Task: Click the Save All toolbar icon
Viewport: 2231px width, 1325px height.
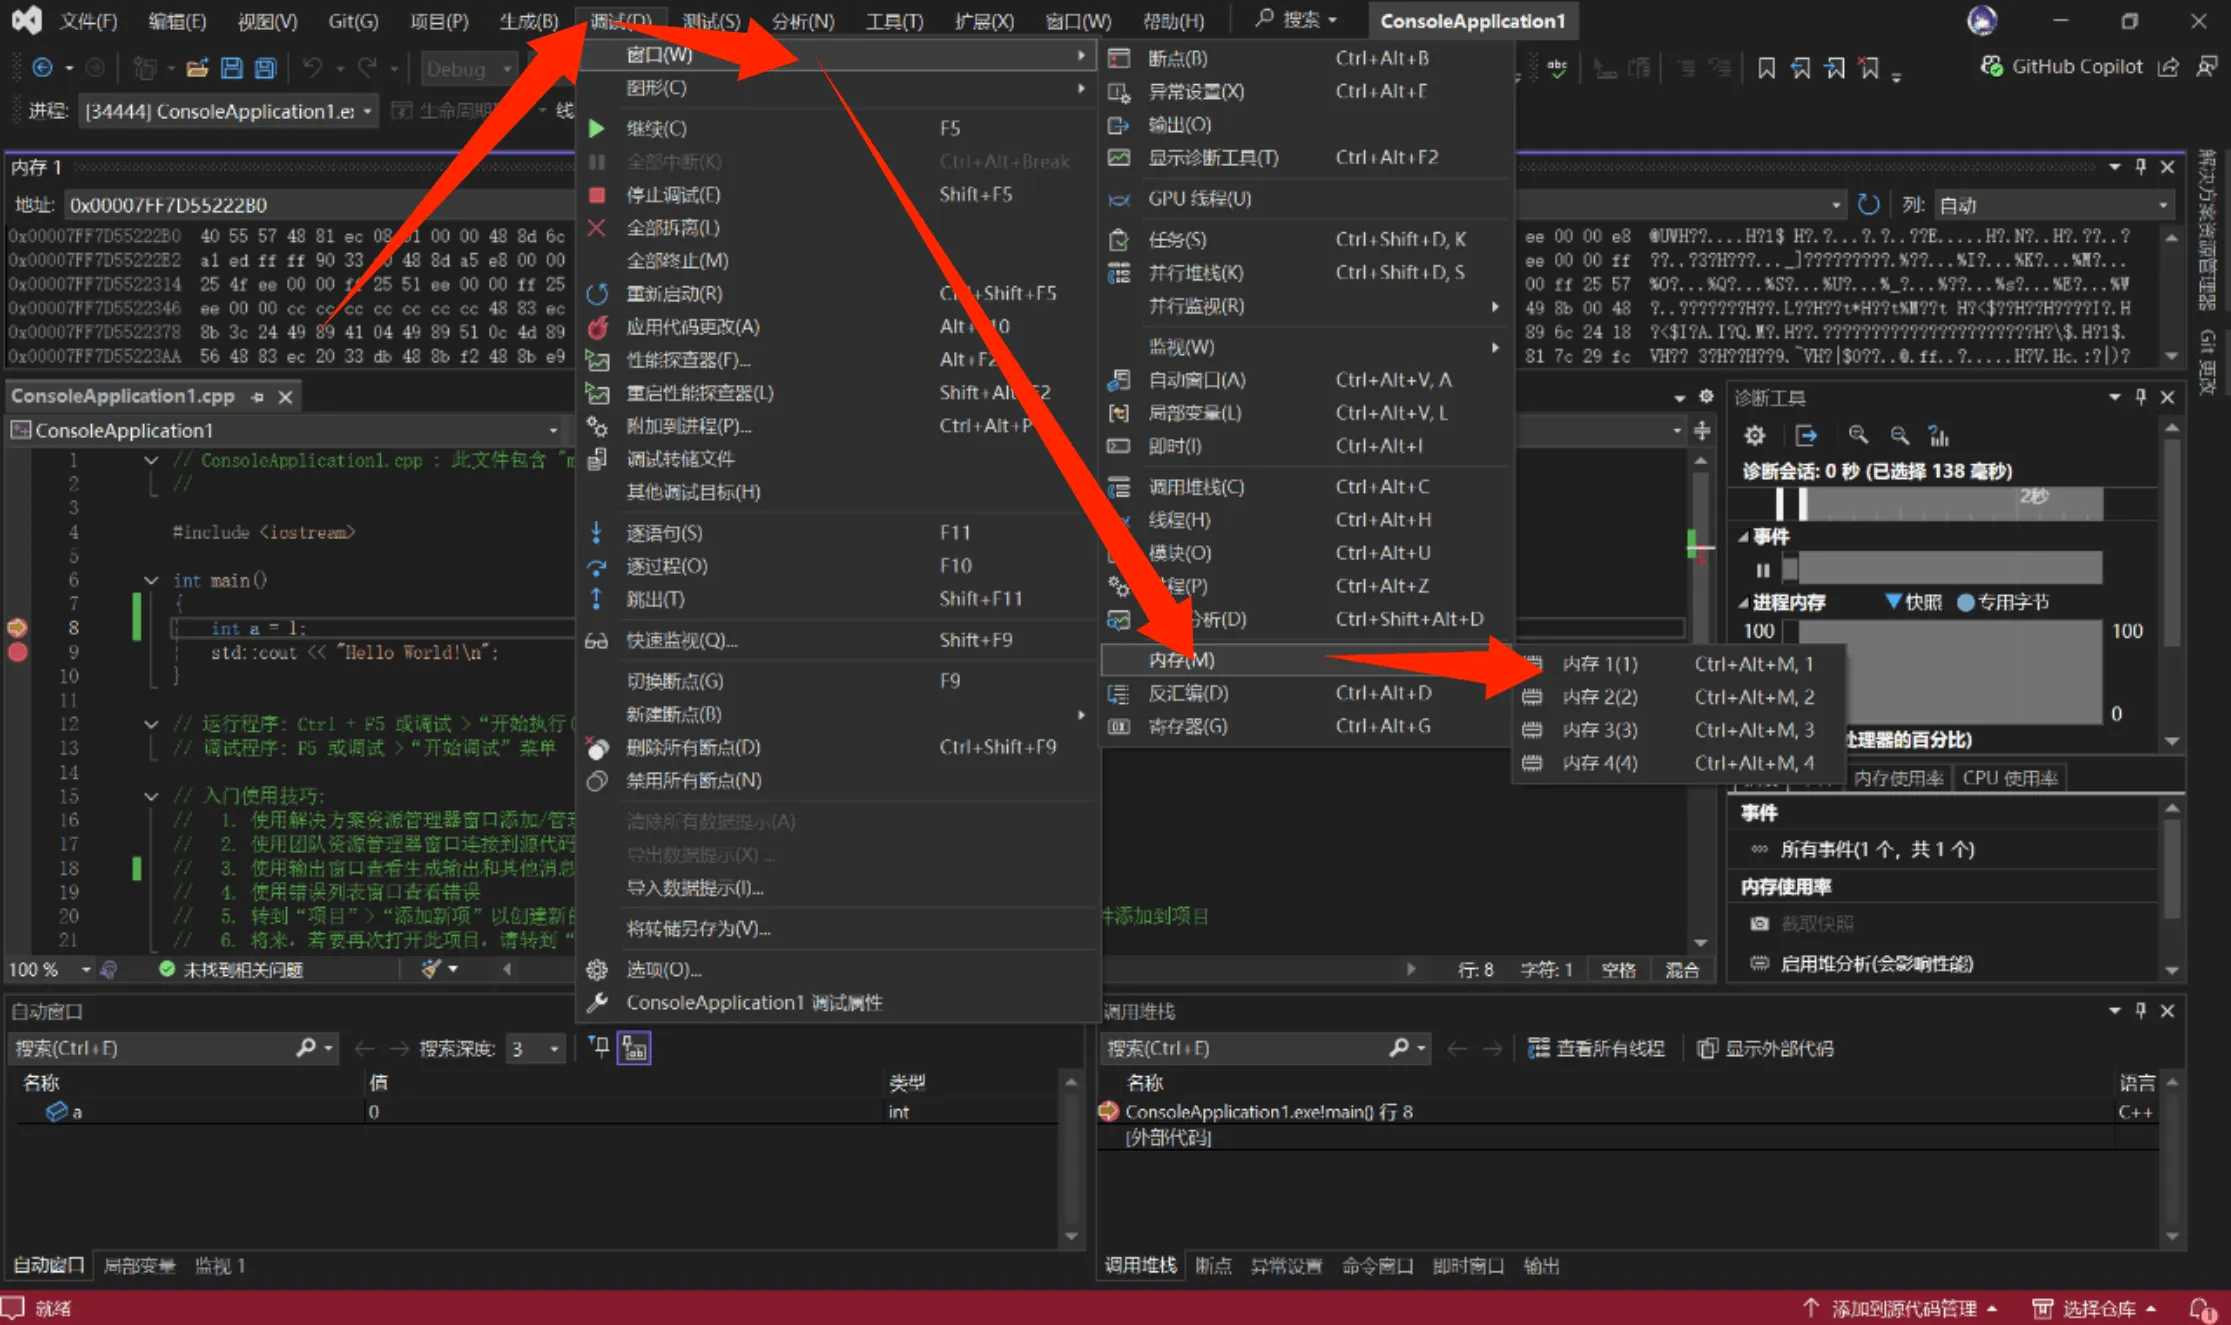Action: coord(265,68)
